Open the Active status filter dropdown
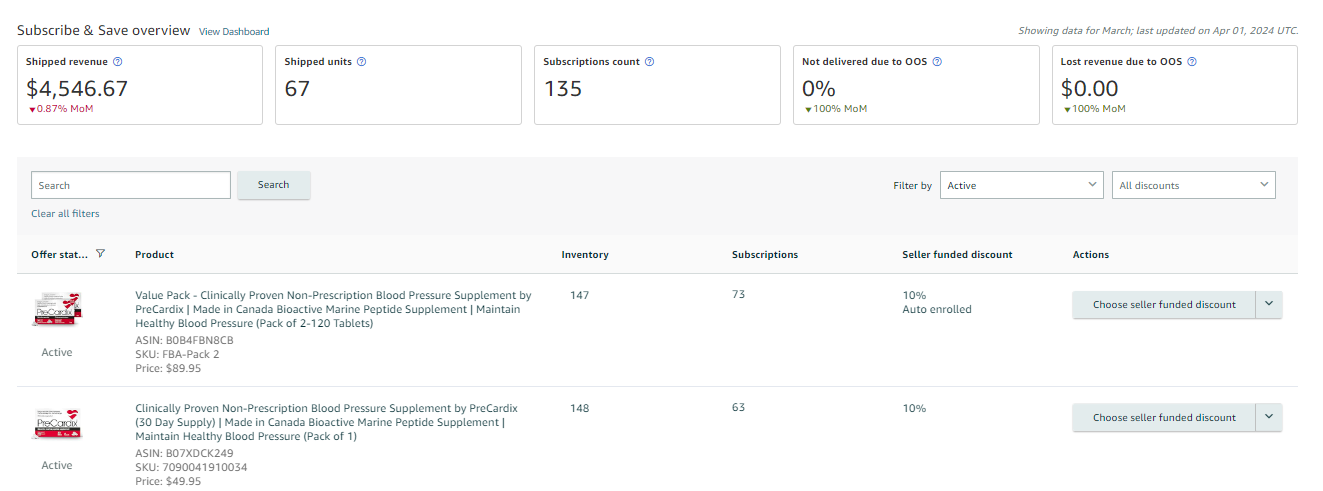Image resolution: width=1323 pixels, height=491 pixels. pyautogui.click(x=1021, y=185)
